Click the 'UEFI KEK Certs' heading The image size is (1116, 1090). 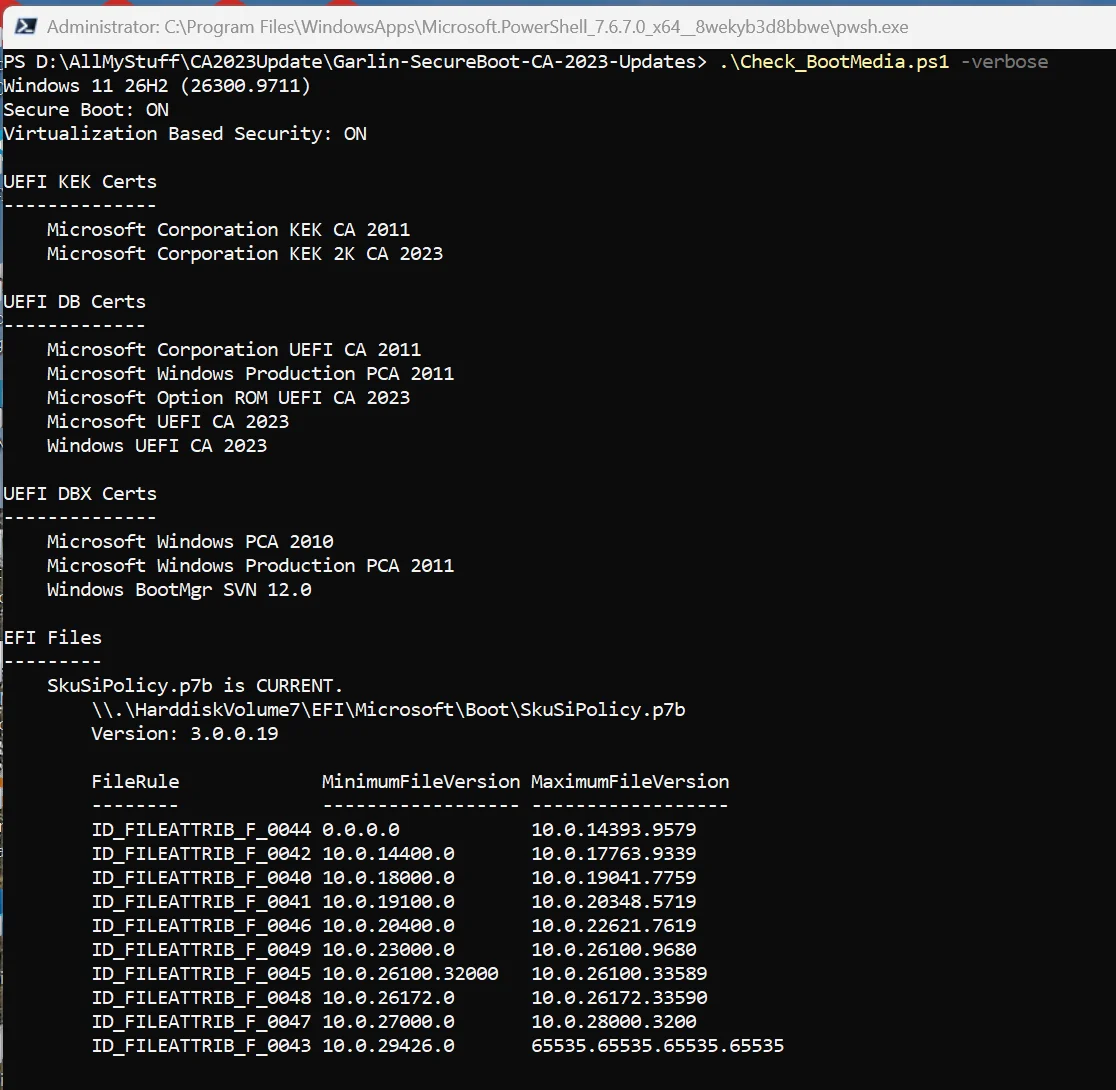[80, 182]
